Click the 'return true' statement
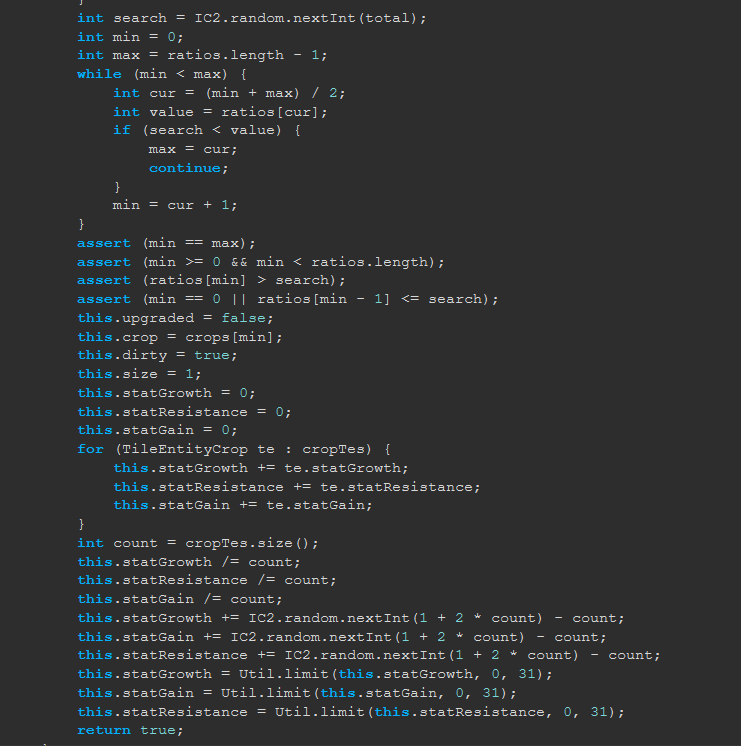Image resolution: width=741 pixels, height=746 pixels. click(x=130, y=730)
